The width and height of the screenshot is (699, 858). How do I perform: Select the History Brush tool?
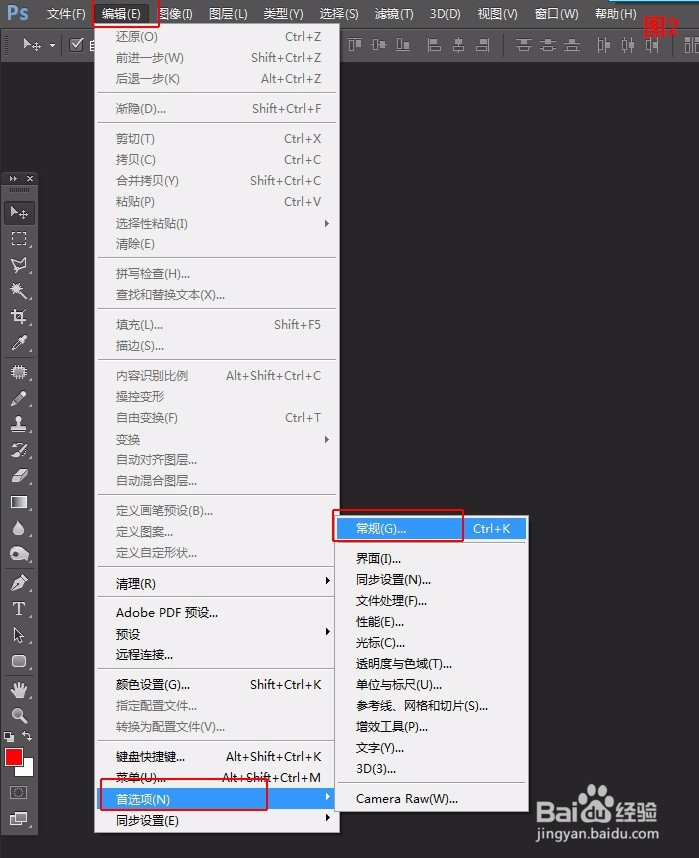tap(19, 450)
